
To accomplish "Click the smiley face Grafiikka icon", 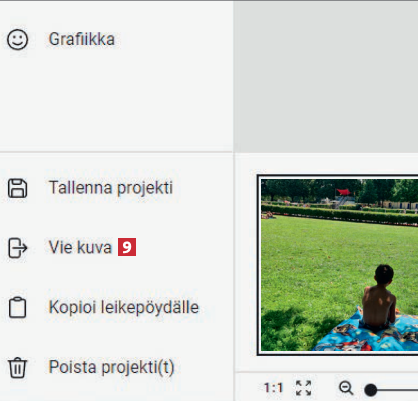I will click(x=17, y=39).
